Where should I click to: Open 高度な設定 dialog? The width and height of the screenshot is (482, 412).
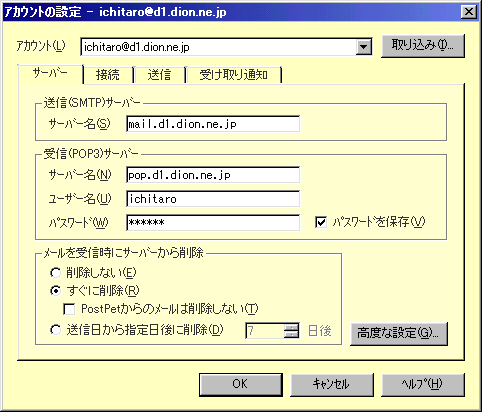pos(399,333)
